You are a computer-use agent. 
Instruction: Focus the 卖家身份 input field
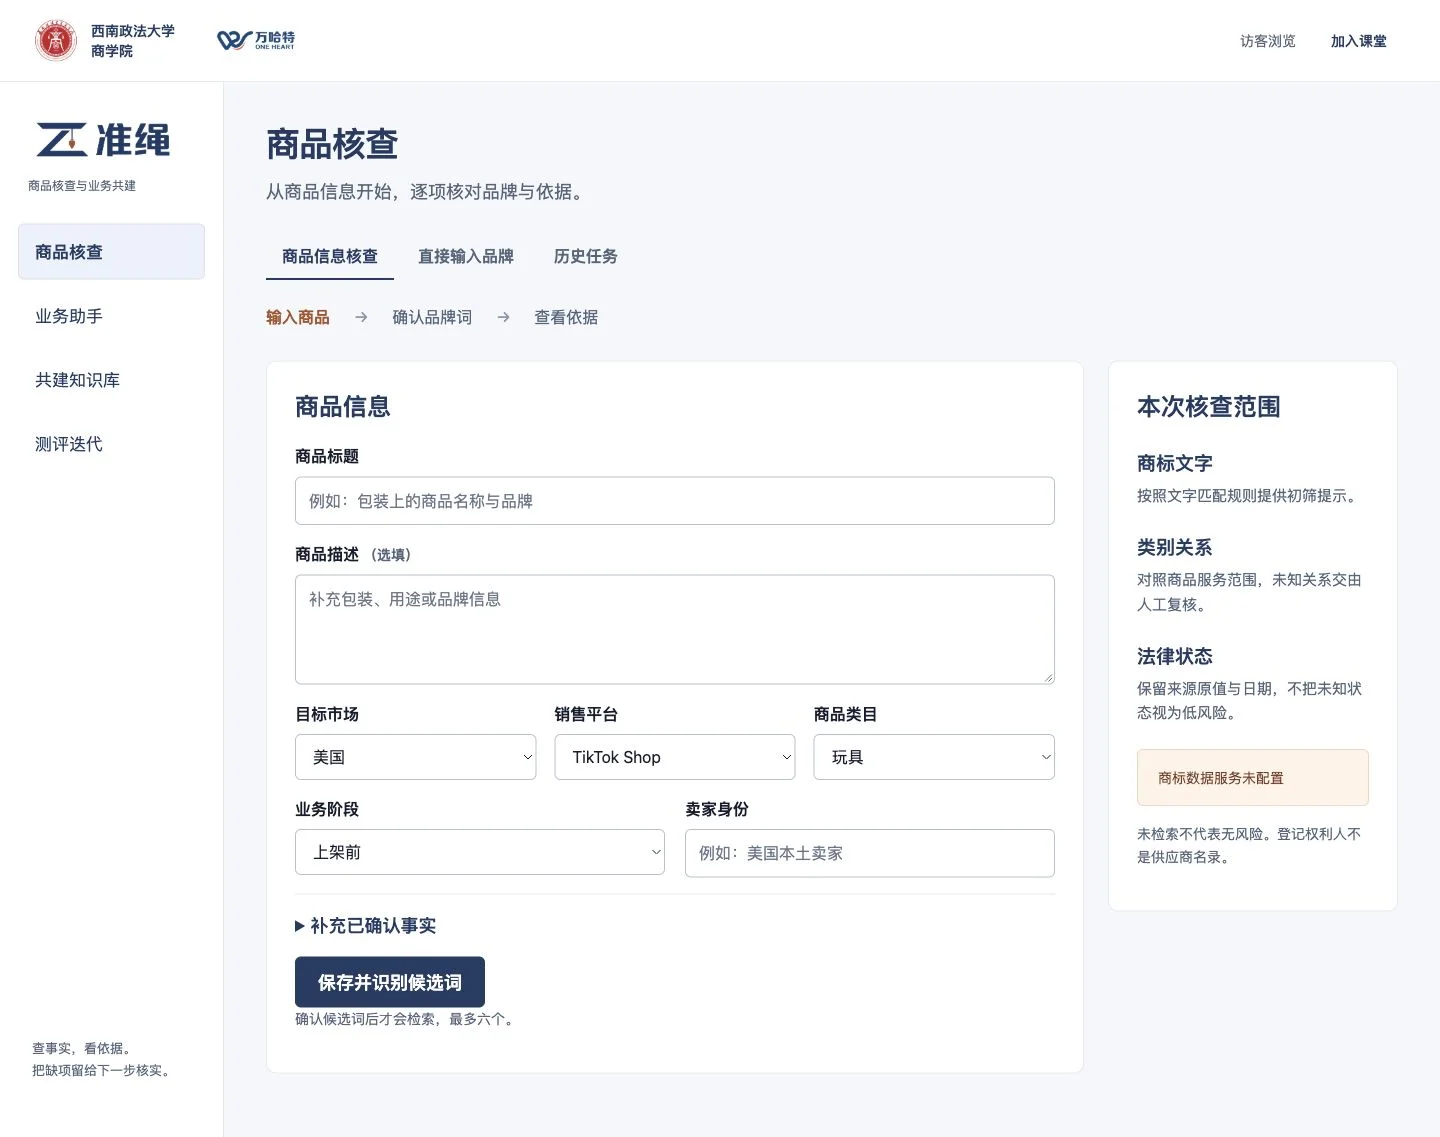(870, 853)
